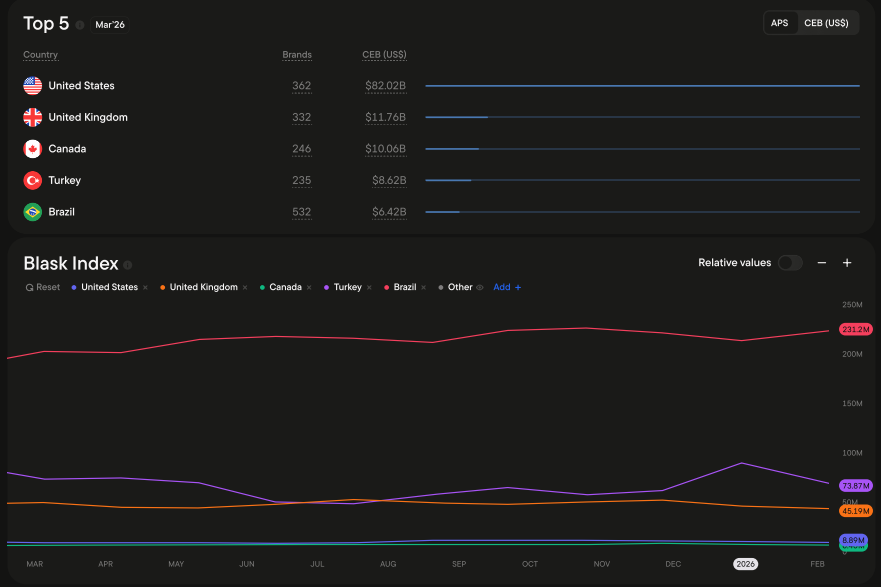Click the $6.42B CEB value

point(389,212)
